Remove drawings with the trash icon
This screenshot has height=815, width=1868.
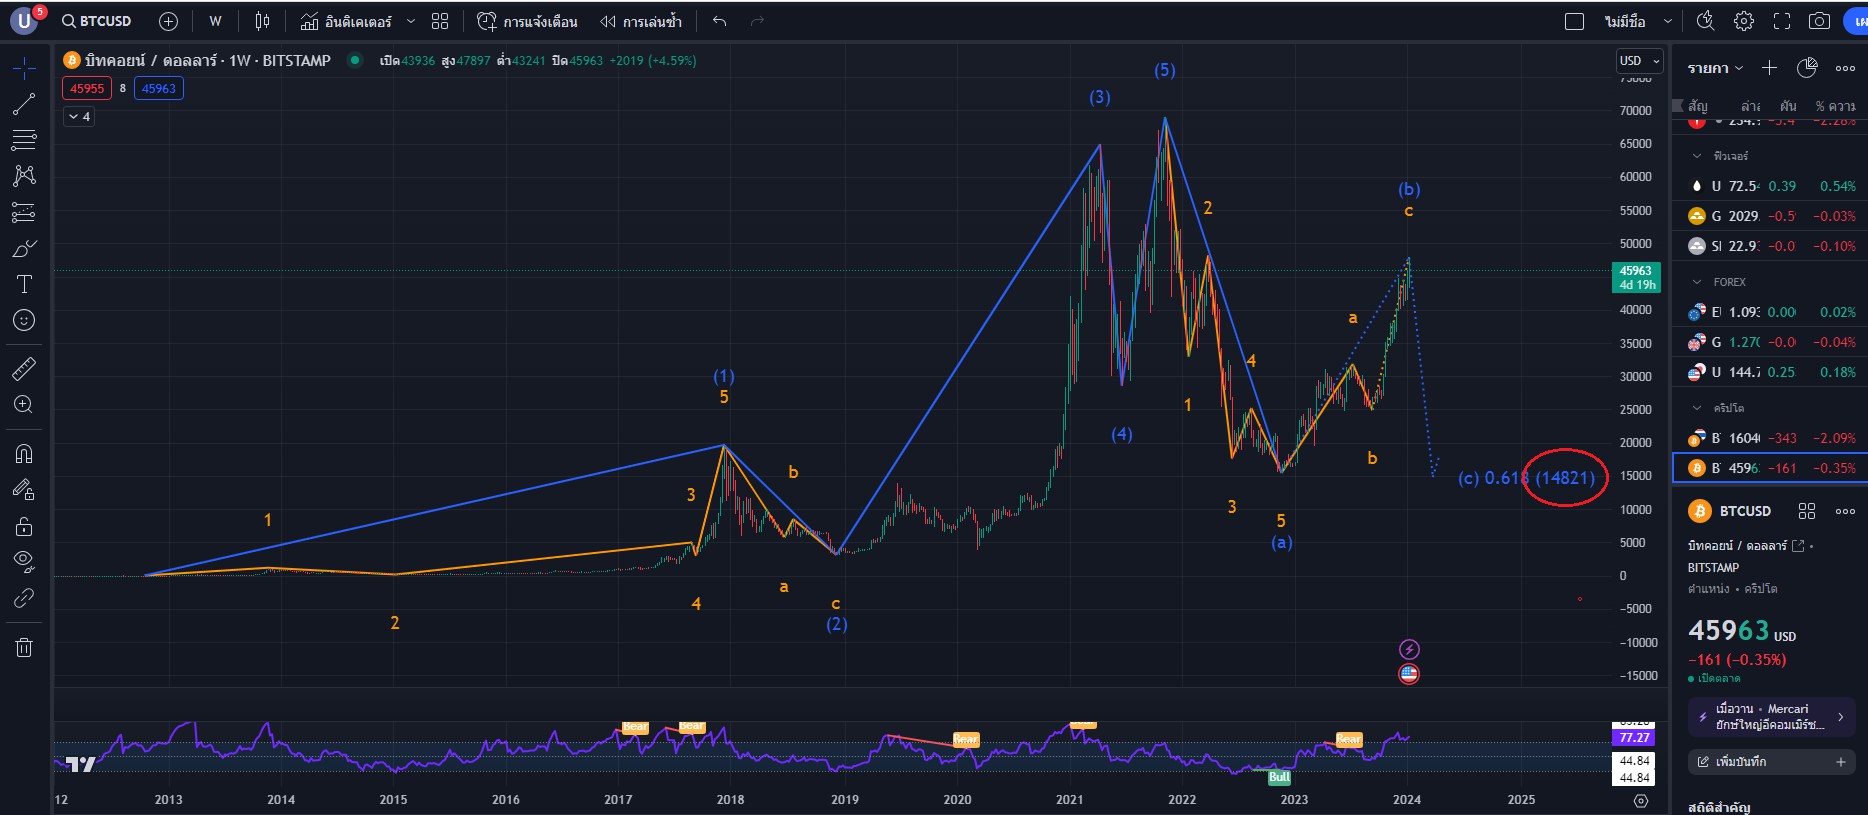point(24,648)
